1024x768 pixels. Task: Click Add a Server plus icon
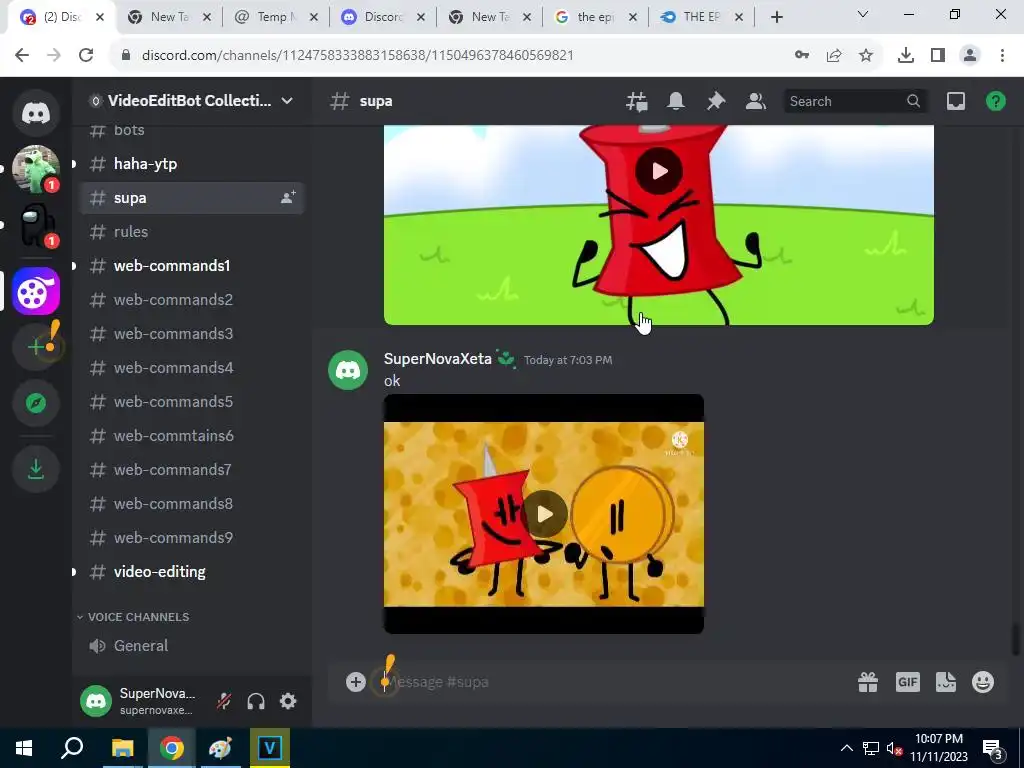click(x=36, y=347)
